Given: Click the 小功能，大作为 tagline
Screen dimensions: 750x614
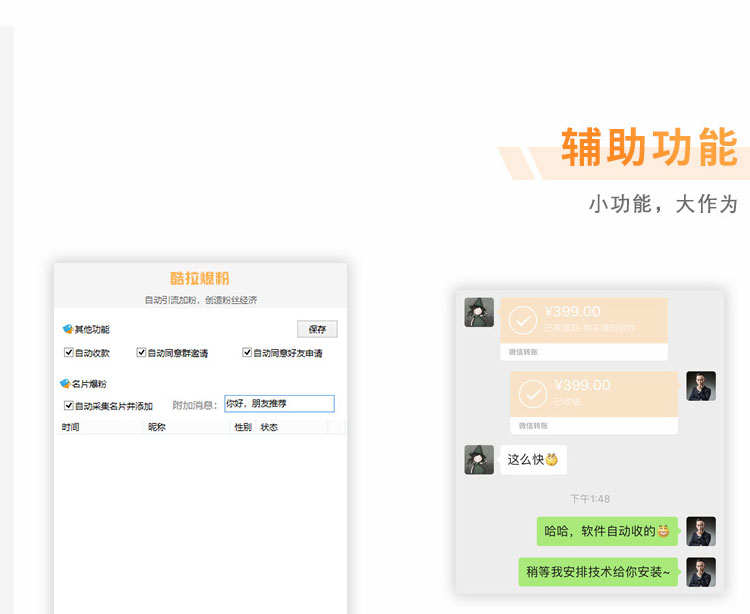Looking at the screenshot, I should click(663, 204).
